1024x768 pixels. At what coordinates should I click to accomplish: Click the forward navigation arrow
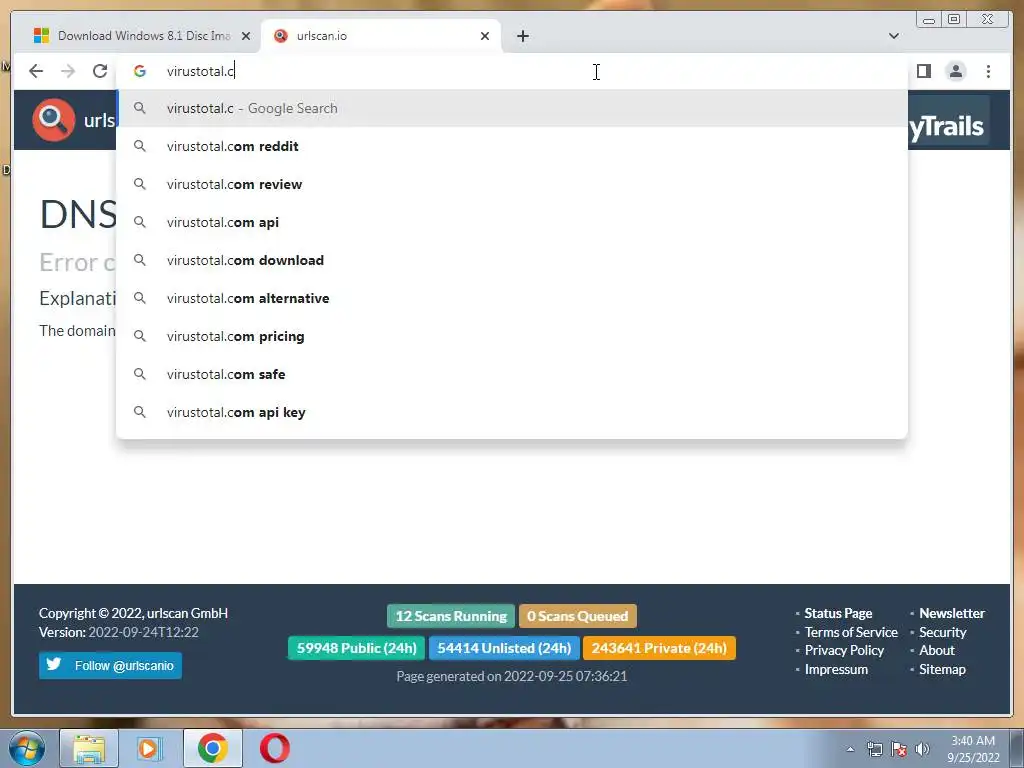coord(68,71)
